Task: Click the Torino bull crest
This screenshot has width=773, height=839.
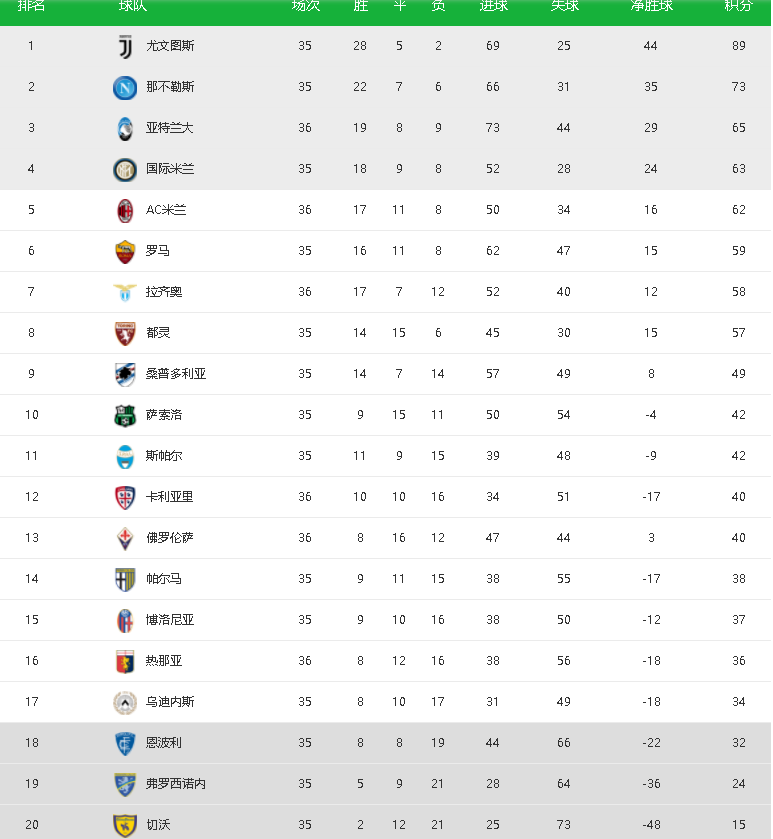Action: coord(125,333)
